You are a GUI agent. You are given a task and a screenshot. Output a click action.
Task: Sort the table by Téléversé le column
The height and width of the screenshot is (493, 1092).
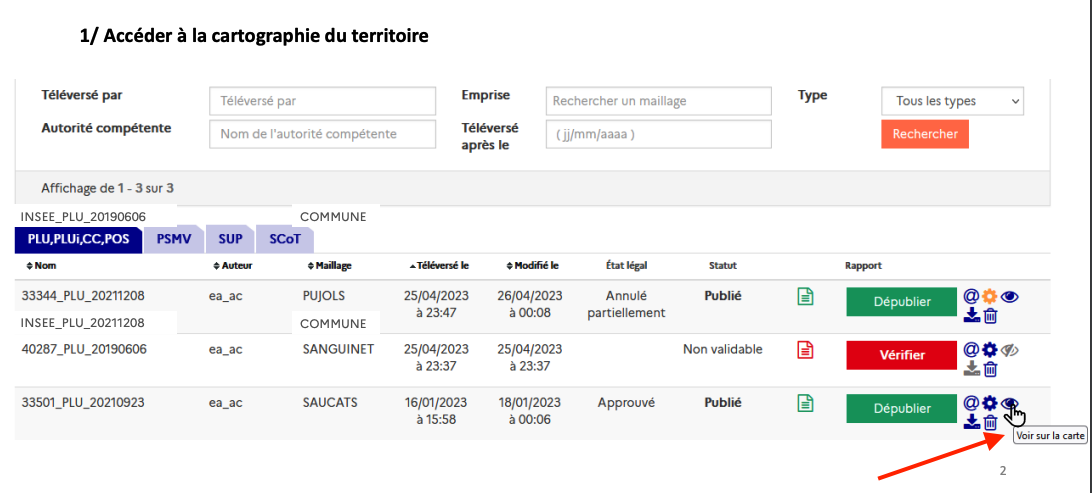click(x=438, y=266)
